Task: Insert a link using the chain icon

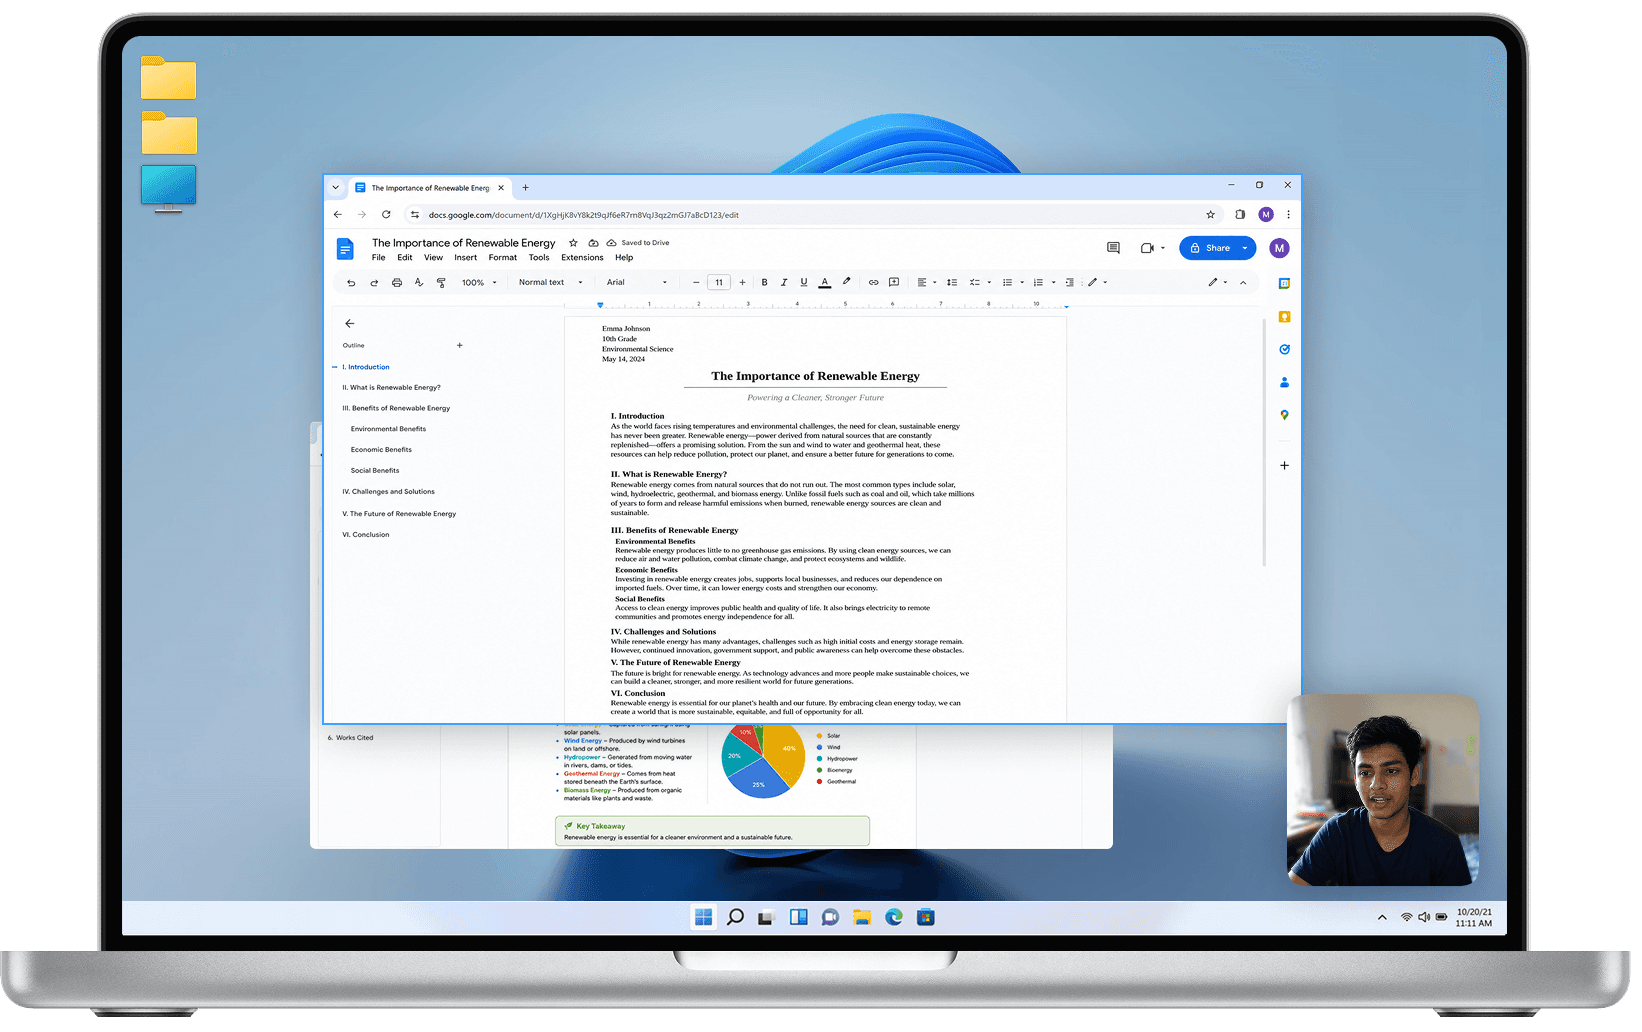Action: pyautogui.click(x=873, y=283)
